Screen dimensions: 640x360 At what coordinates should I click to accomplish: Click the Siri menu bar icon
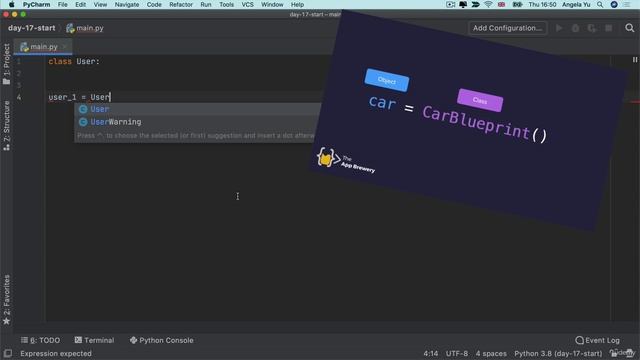click(x=614, y=4)
